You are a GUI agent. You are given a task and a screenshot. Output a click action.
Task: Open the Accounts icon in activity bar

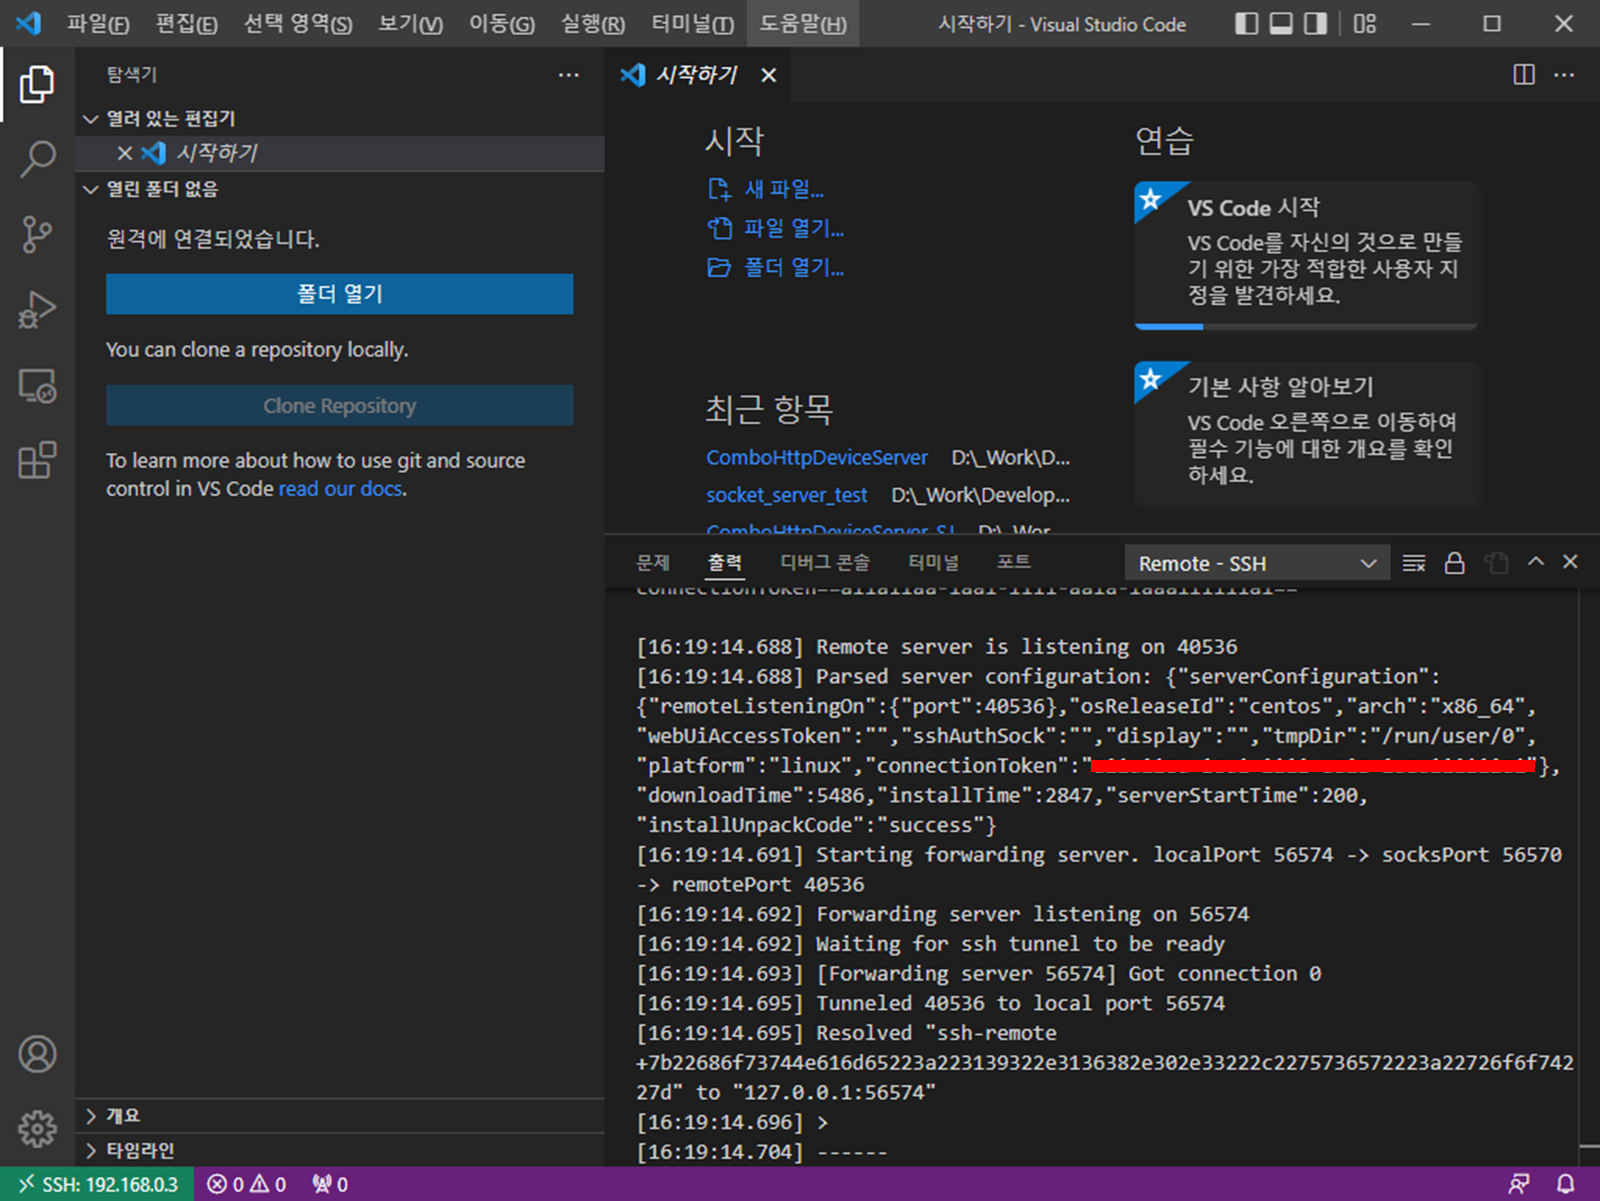pos(37,1054)
